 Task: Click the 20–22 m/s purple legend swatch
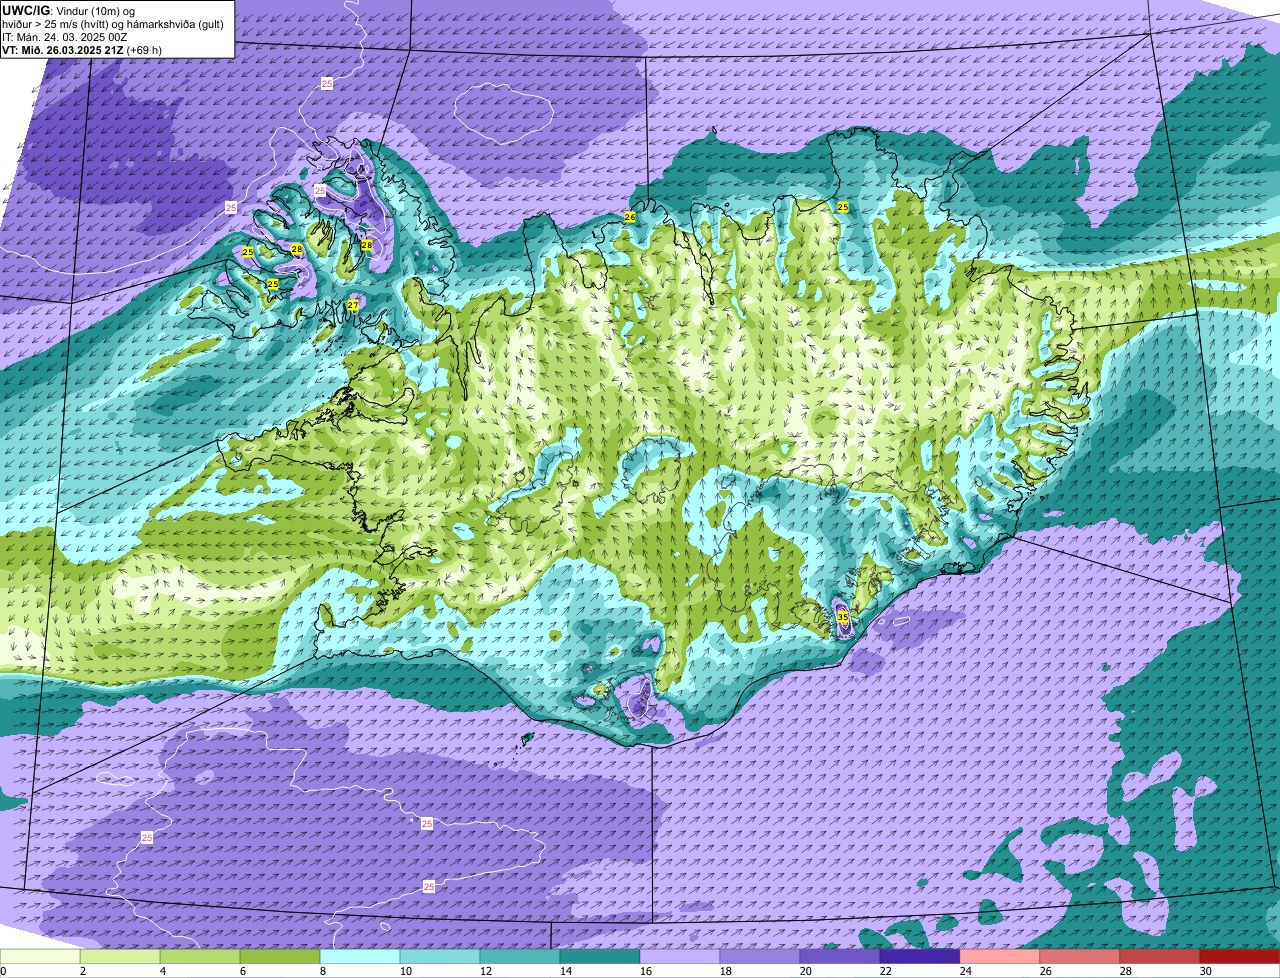(840, 956)
